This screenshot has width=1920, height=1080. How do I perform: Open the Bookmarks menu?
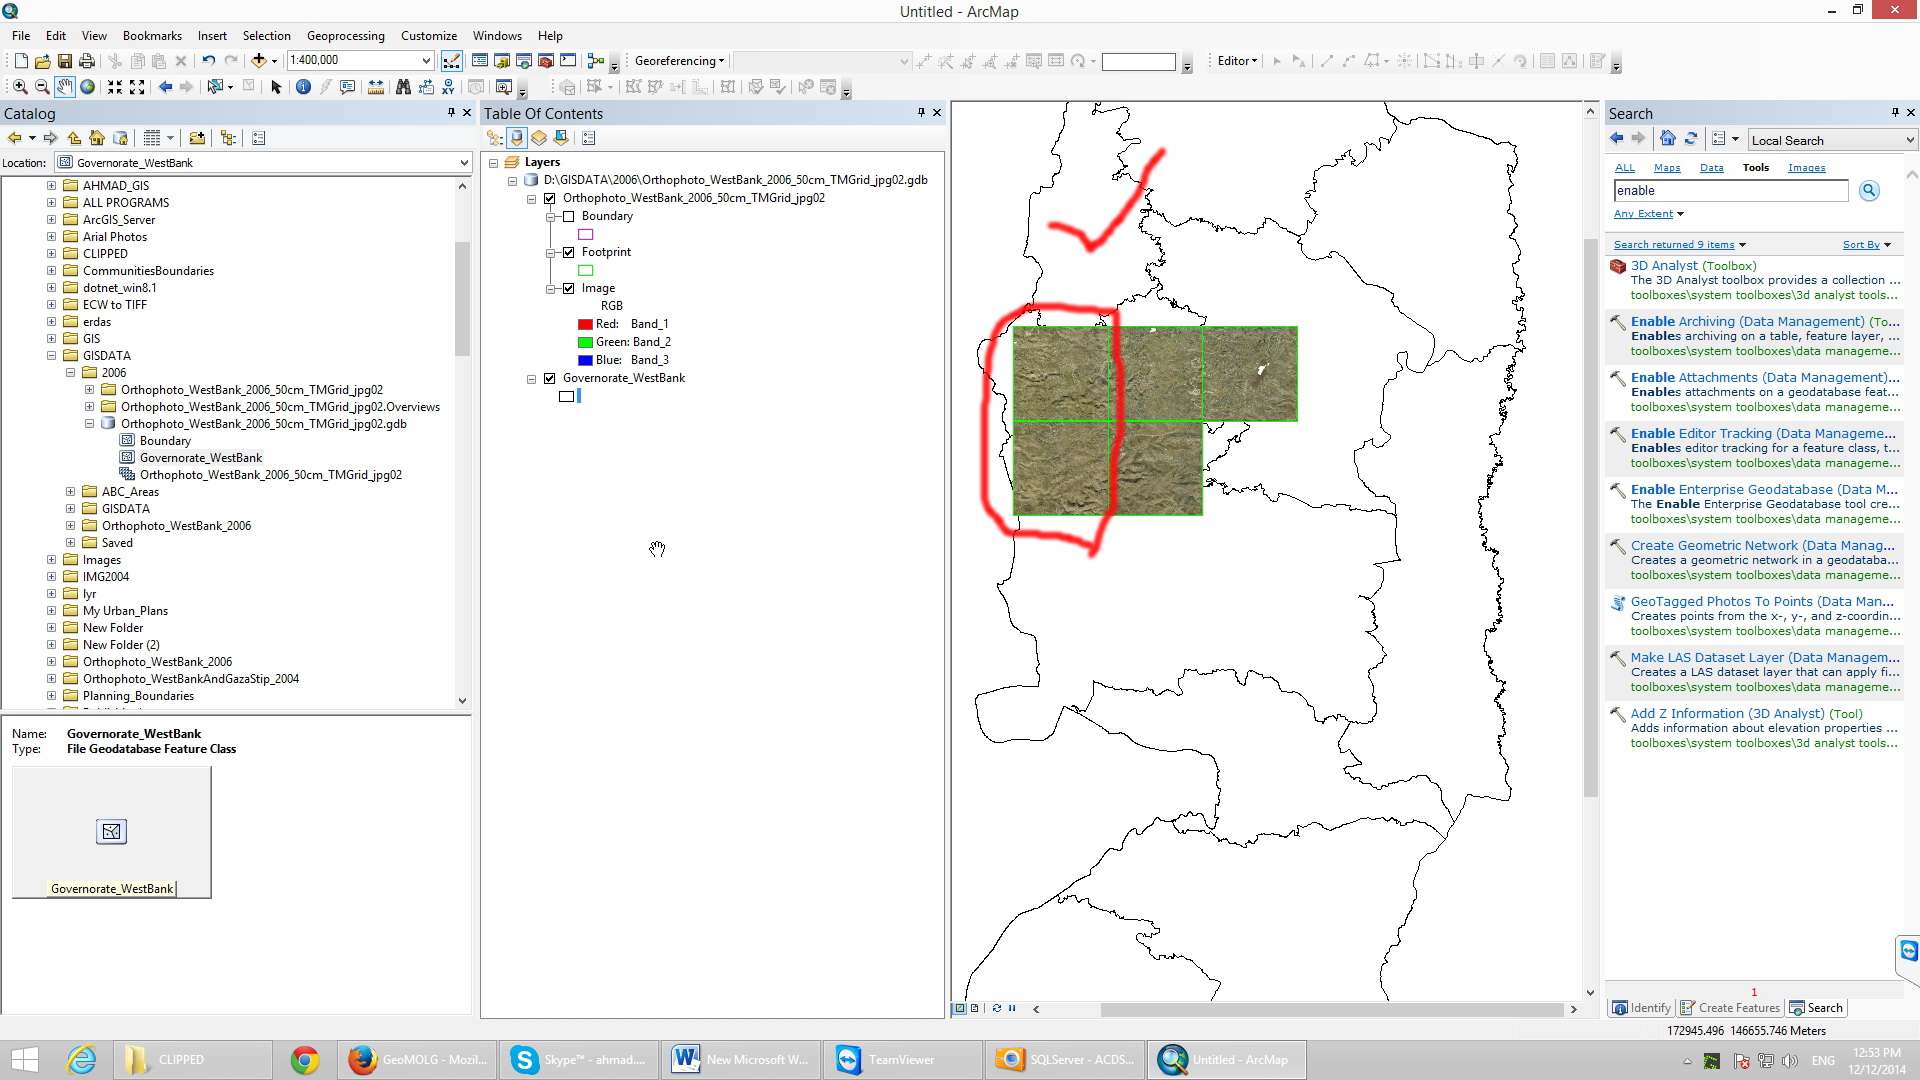pyautogui.click(x=152, y=35)
